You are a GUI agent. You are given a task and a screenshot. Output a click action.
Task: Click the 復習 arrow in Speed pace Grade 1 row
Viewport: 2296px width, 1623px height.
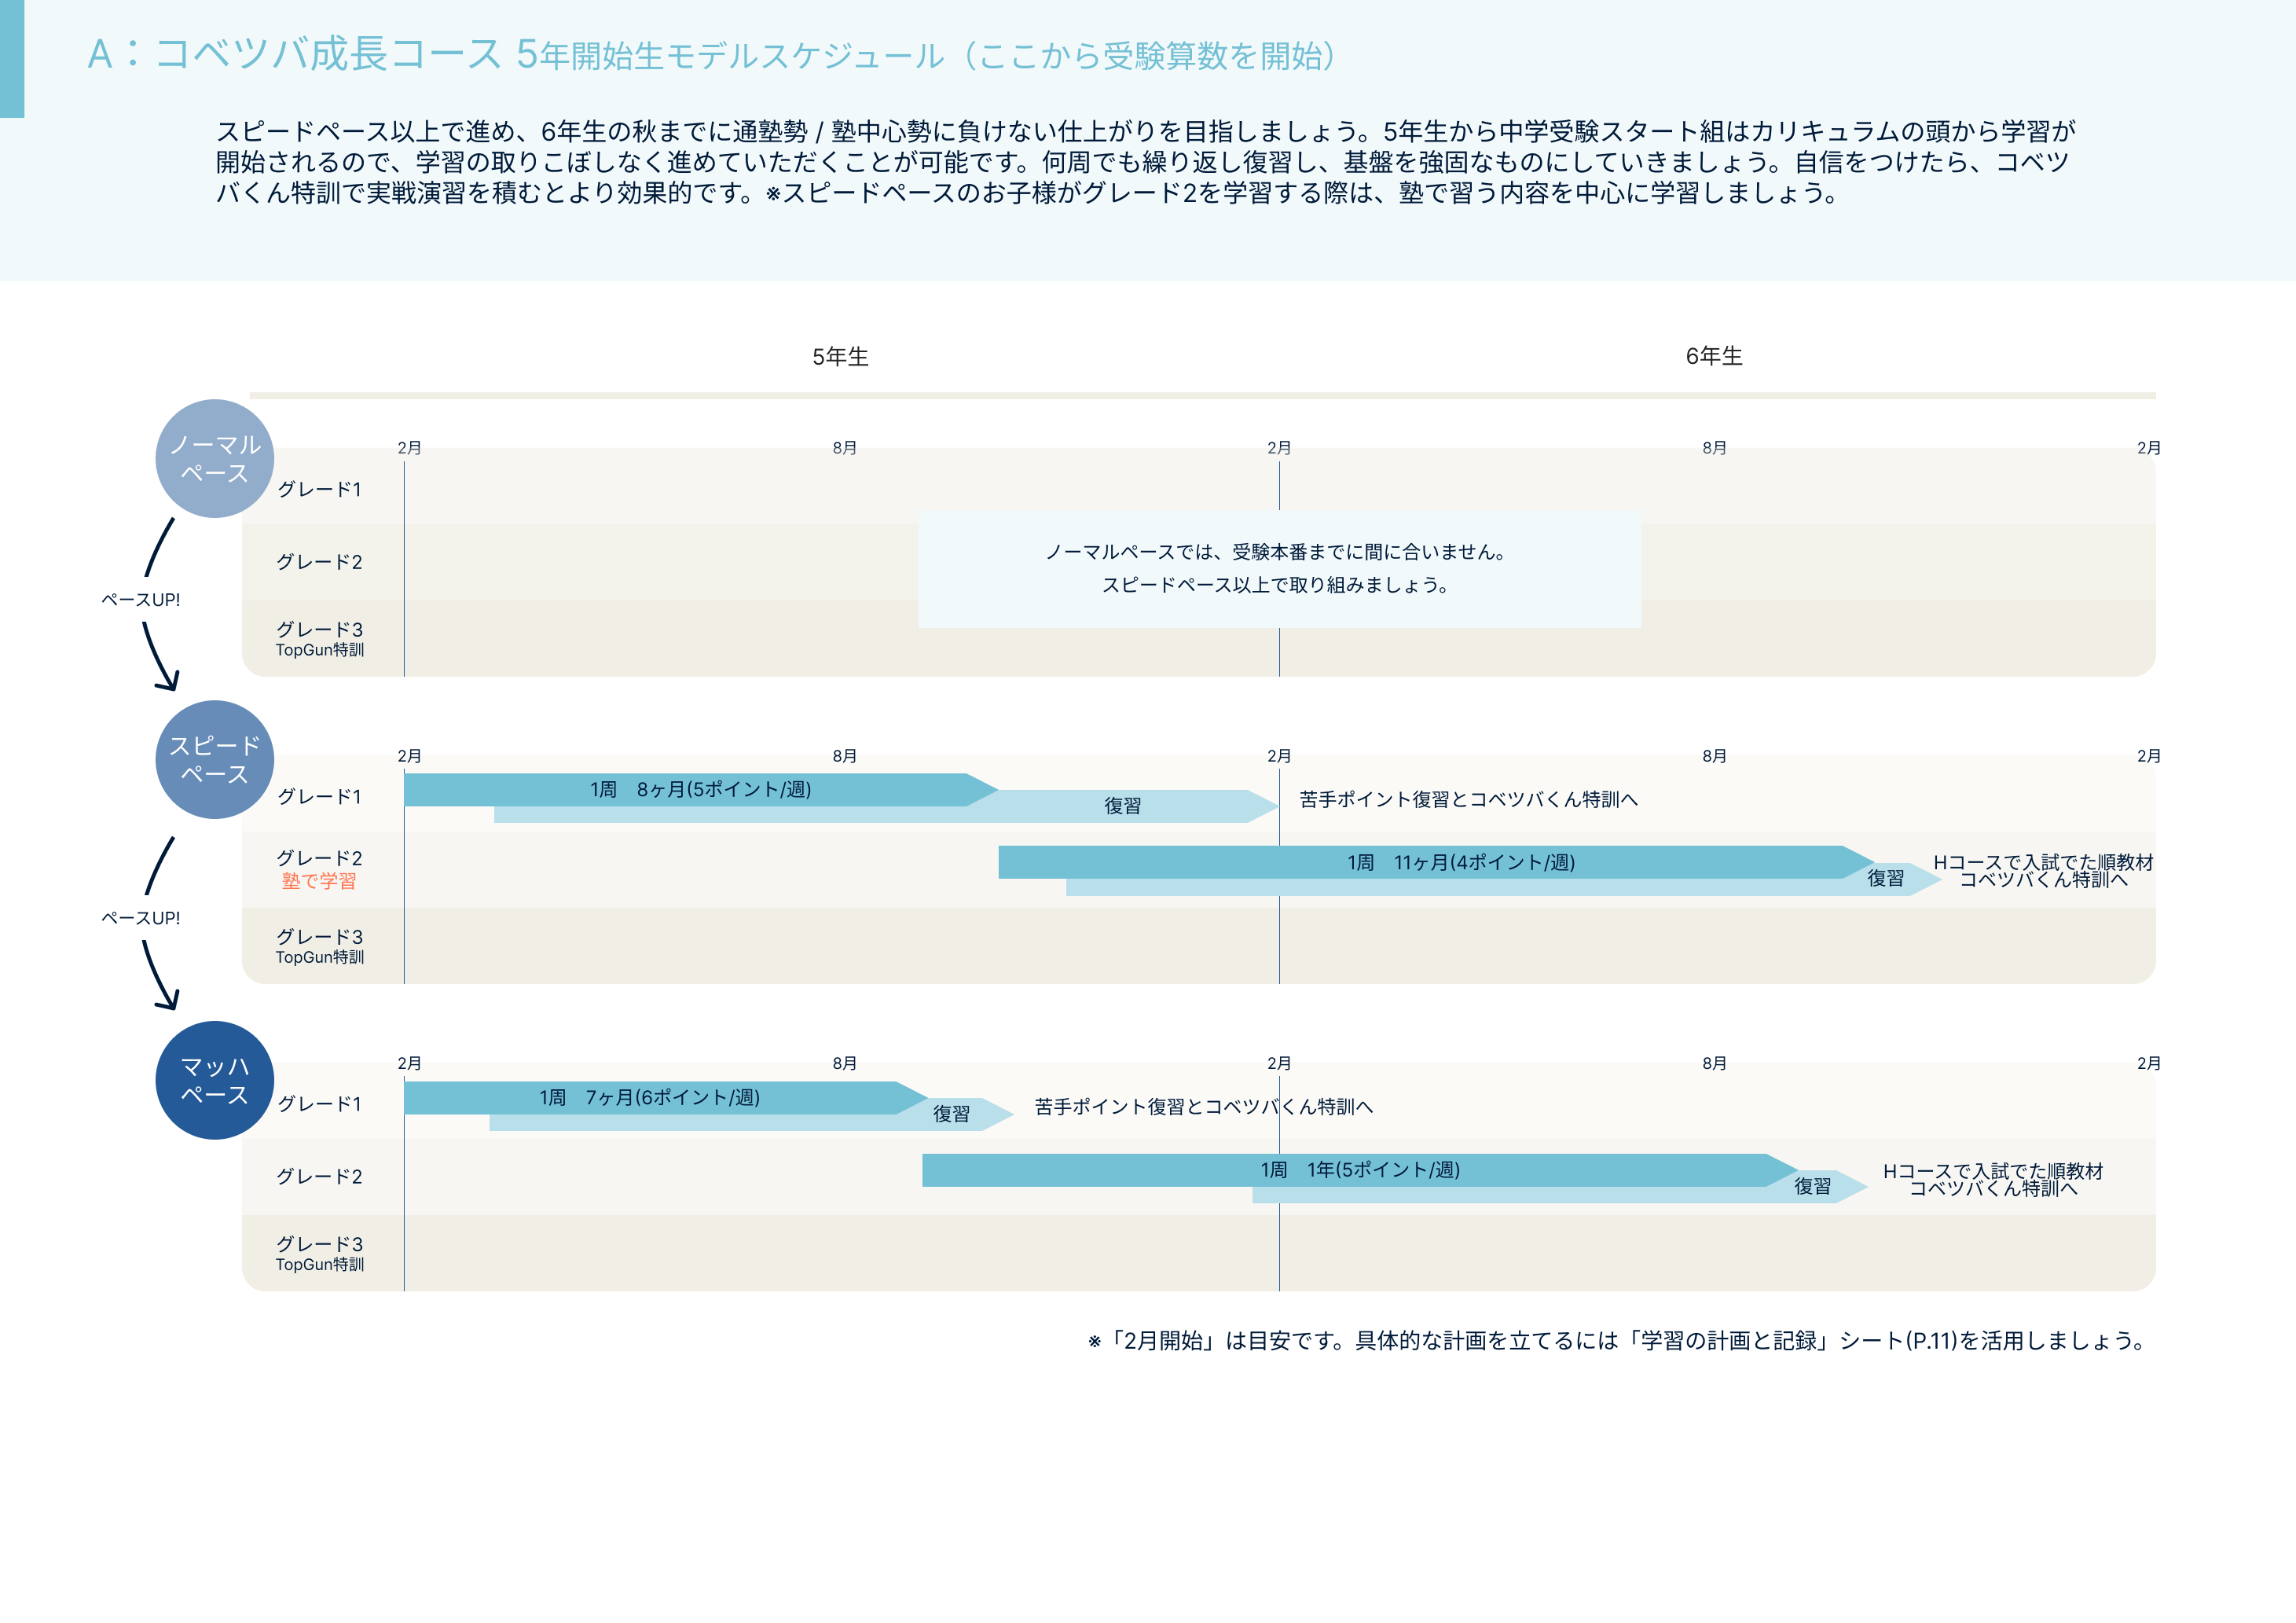point(1123,806)
